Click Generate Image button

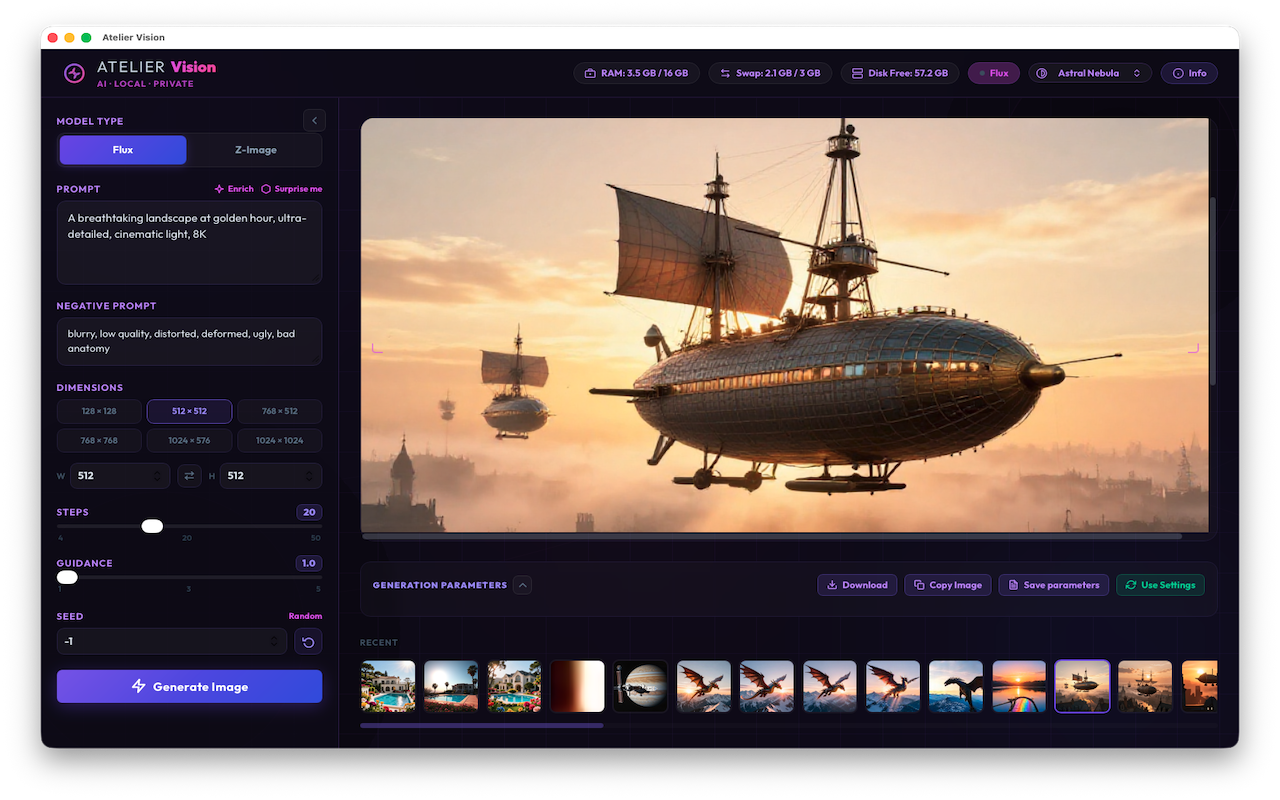click(189, 687)
